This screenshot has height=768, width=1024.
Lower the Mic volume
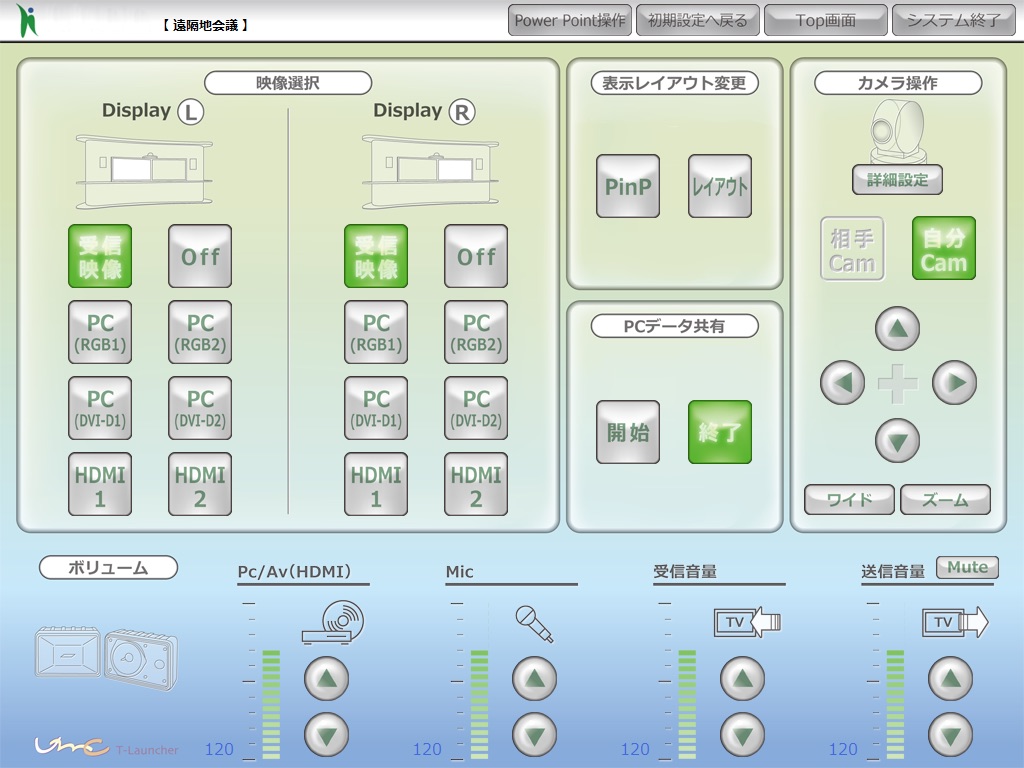534,735
